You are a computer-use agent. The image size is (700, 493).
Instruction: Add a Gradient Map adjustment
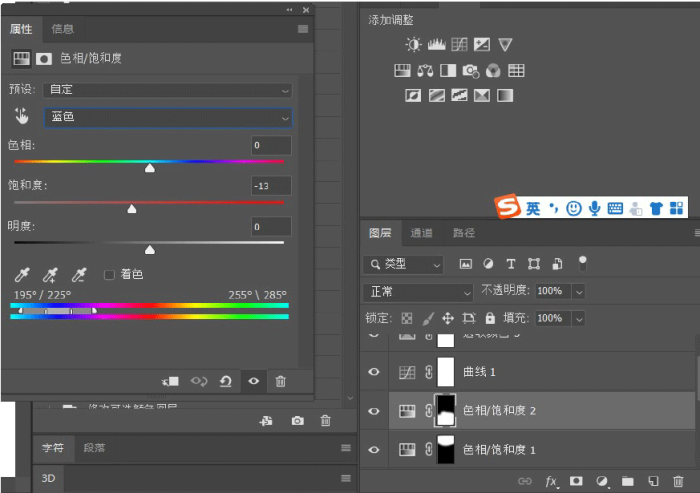[x=505, y=96]
